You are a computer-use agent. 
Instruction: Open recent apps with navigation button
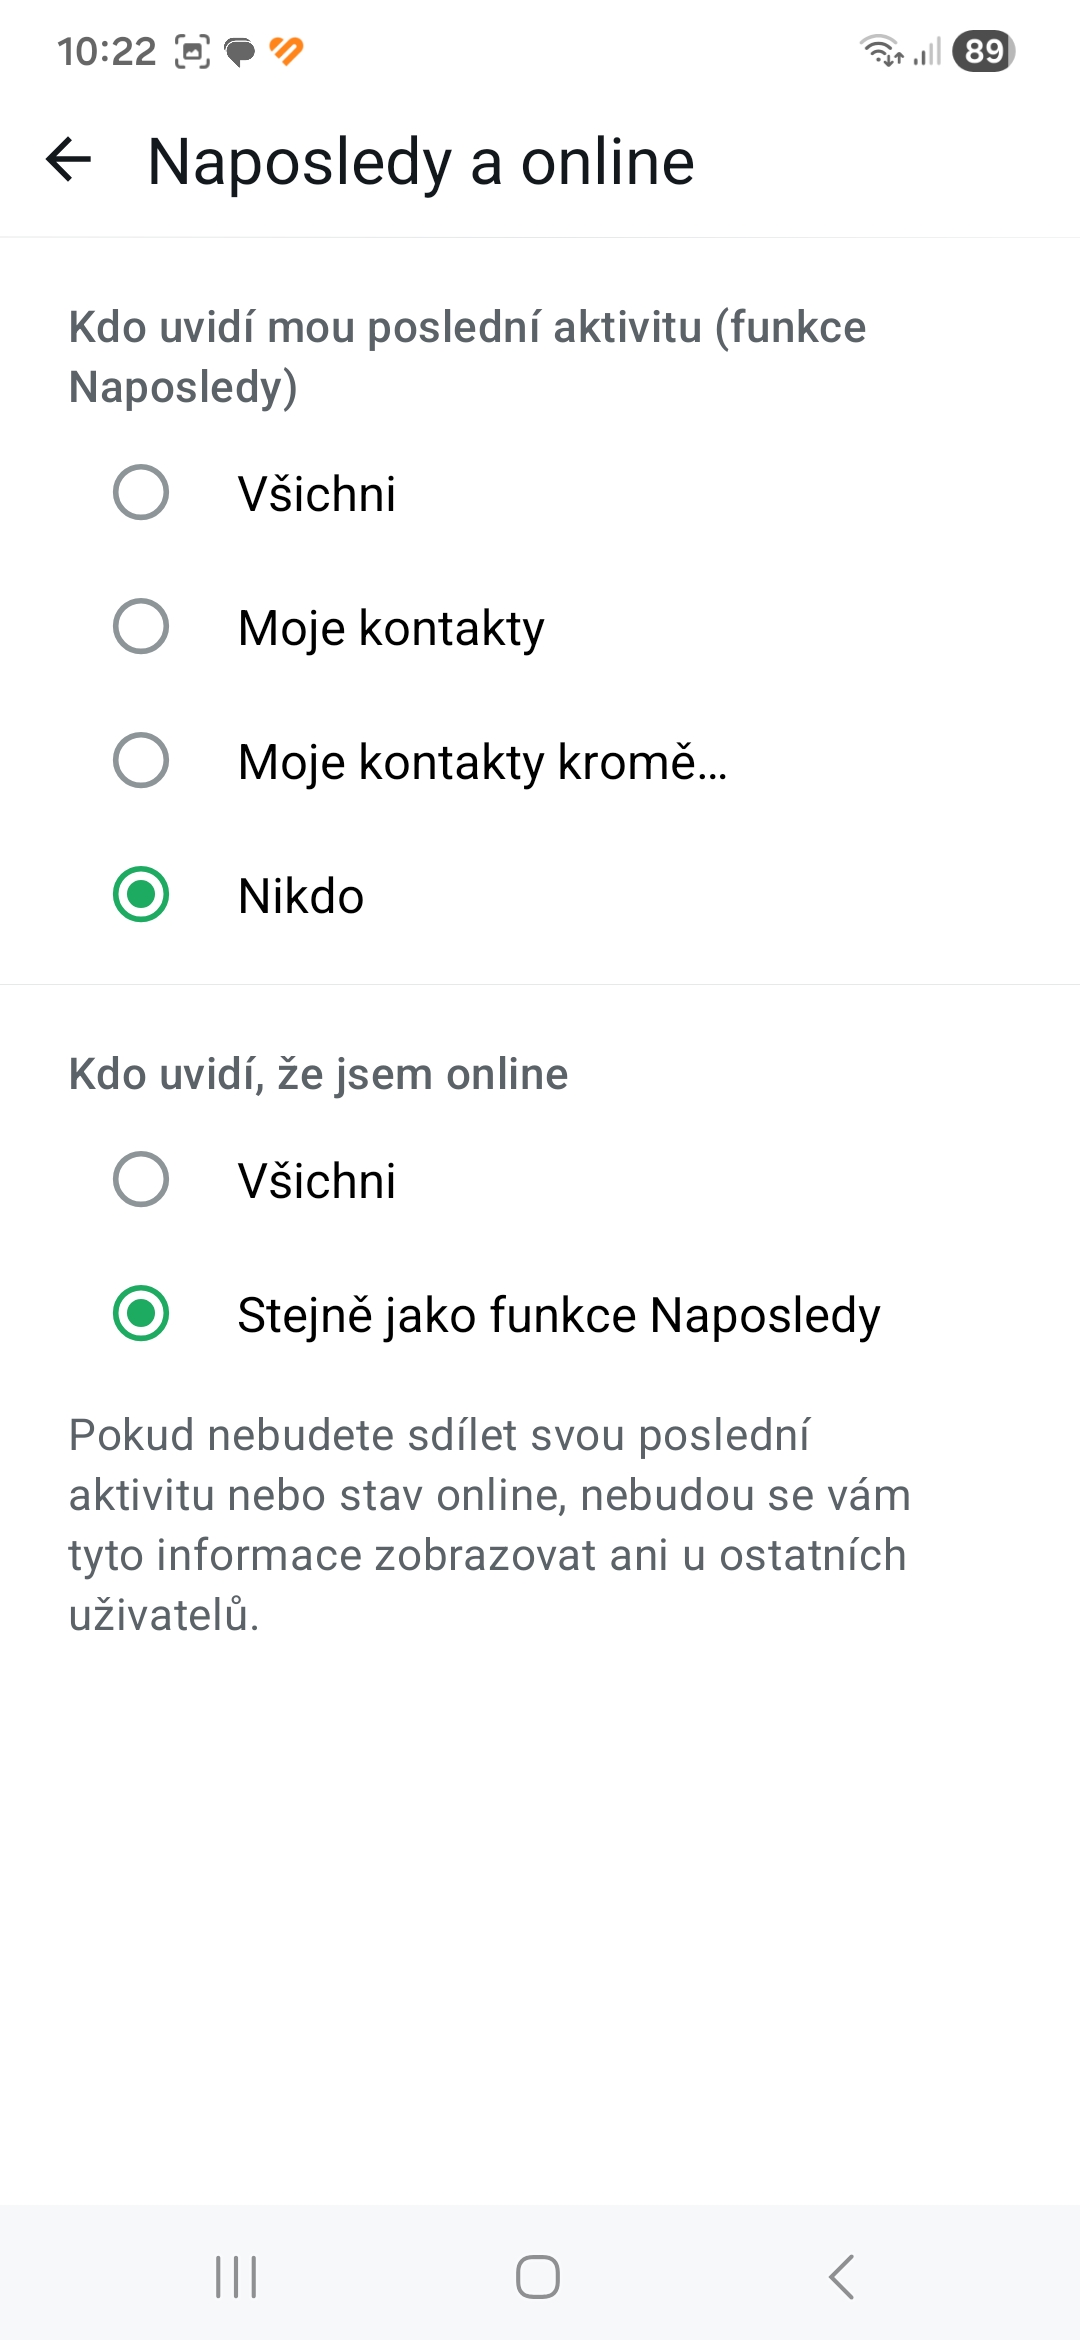pyautogui.click(x=236, y=2277)
